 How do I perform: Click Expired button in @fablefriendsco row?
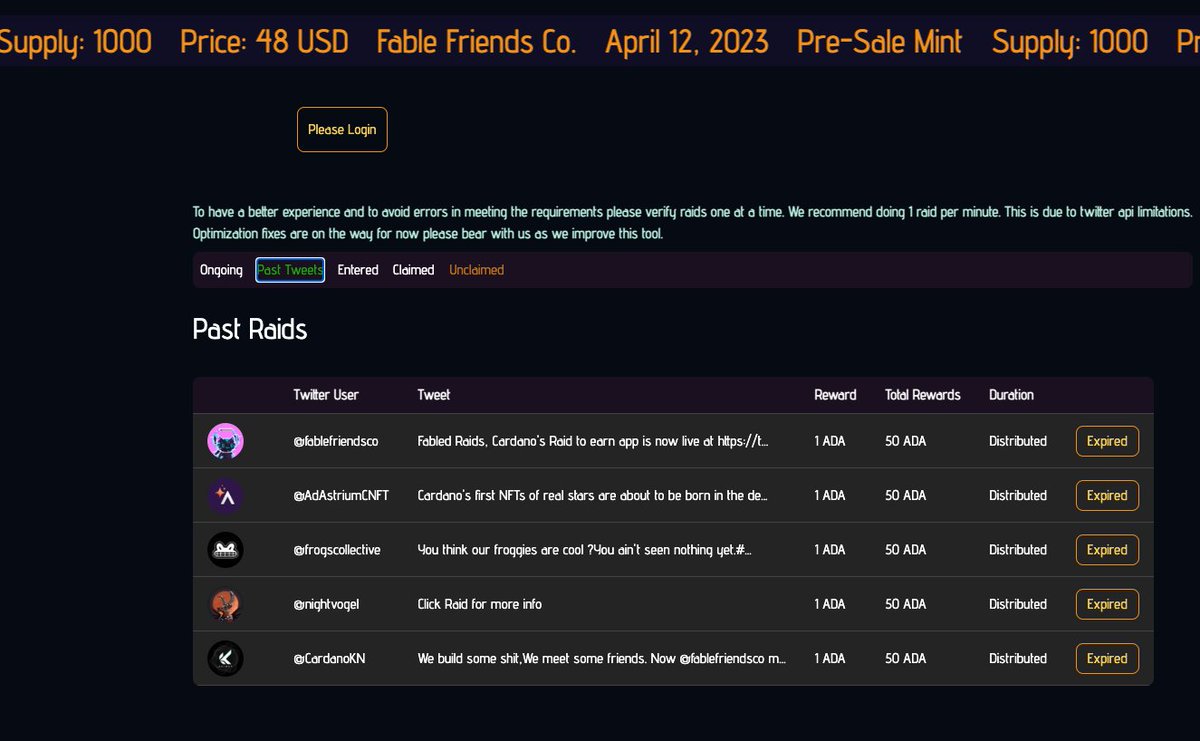pyautogui.click(x=1107, y=441)
